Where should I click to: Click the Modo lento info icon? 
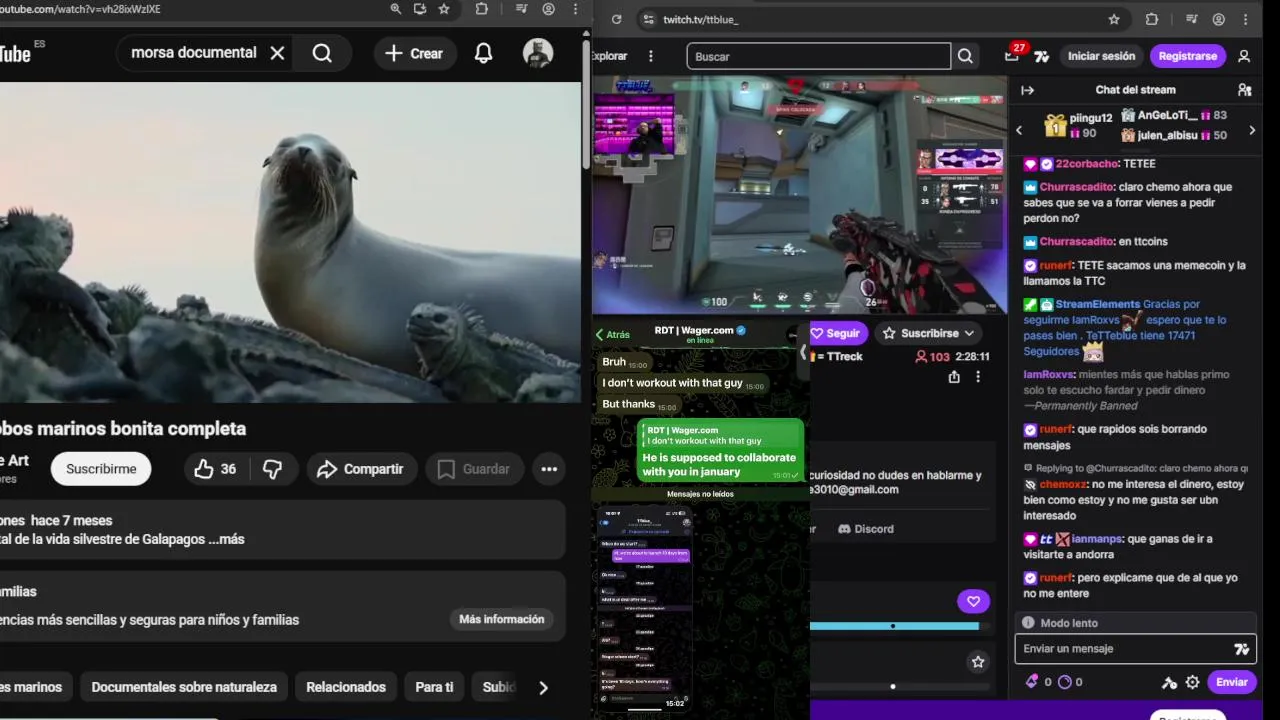pos(1027,623)
